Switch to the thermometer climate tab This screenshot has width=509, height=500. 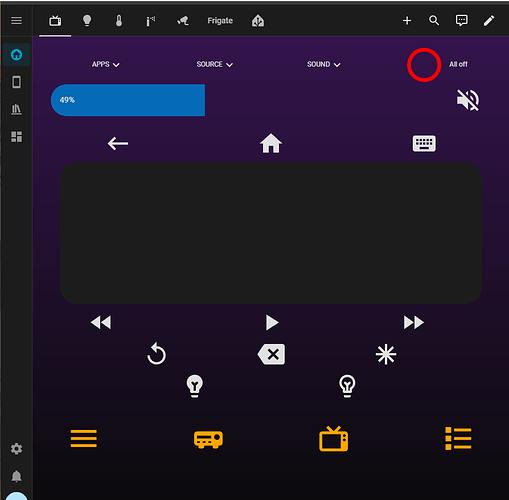[119, 21]
